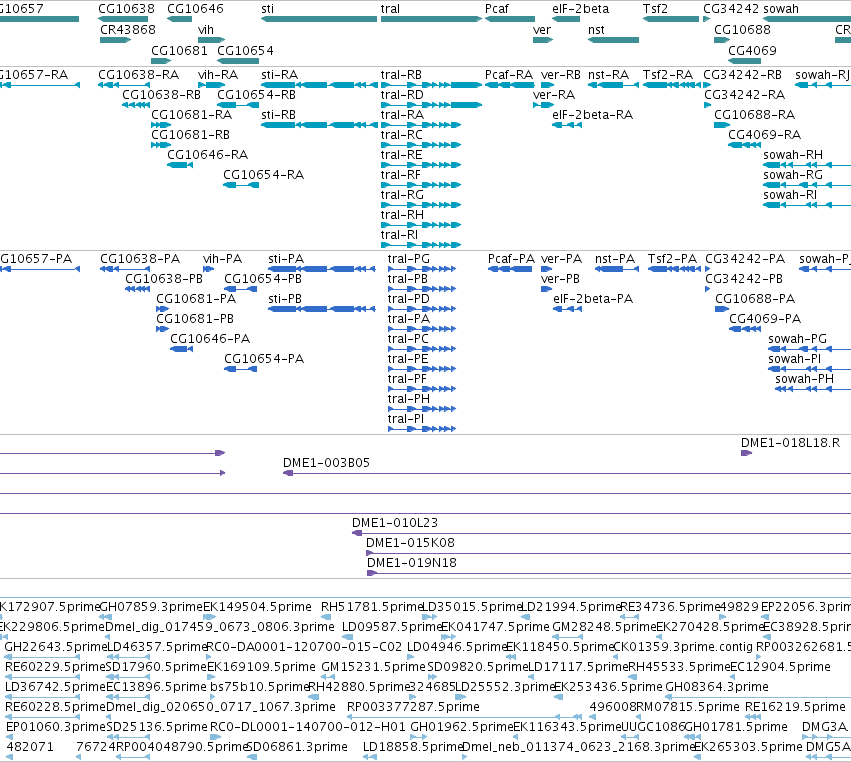Screen dimensions: 851x762
Task: Select transcript sti-RA
Action: click(x=319, y=85)
